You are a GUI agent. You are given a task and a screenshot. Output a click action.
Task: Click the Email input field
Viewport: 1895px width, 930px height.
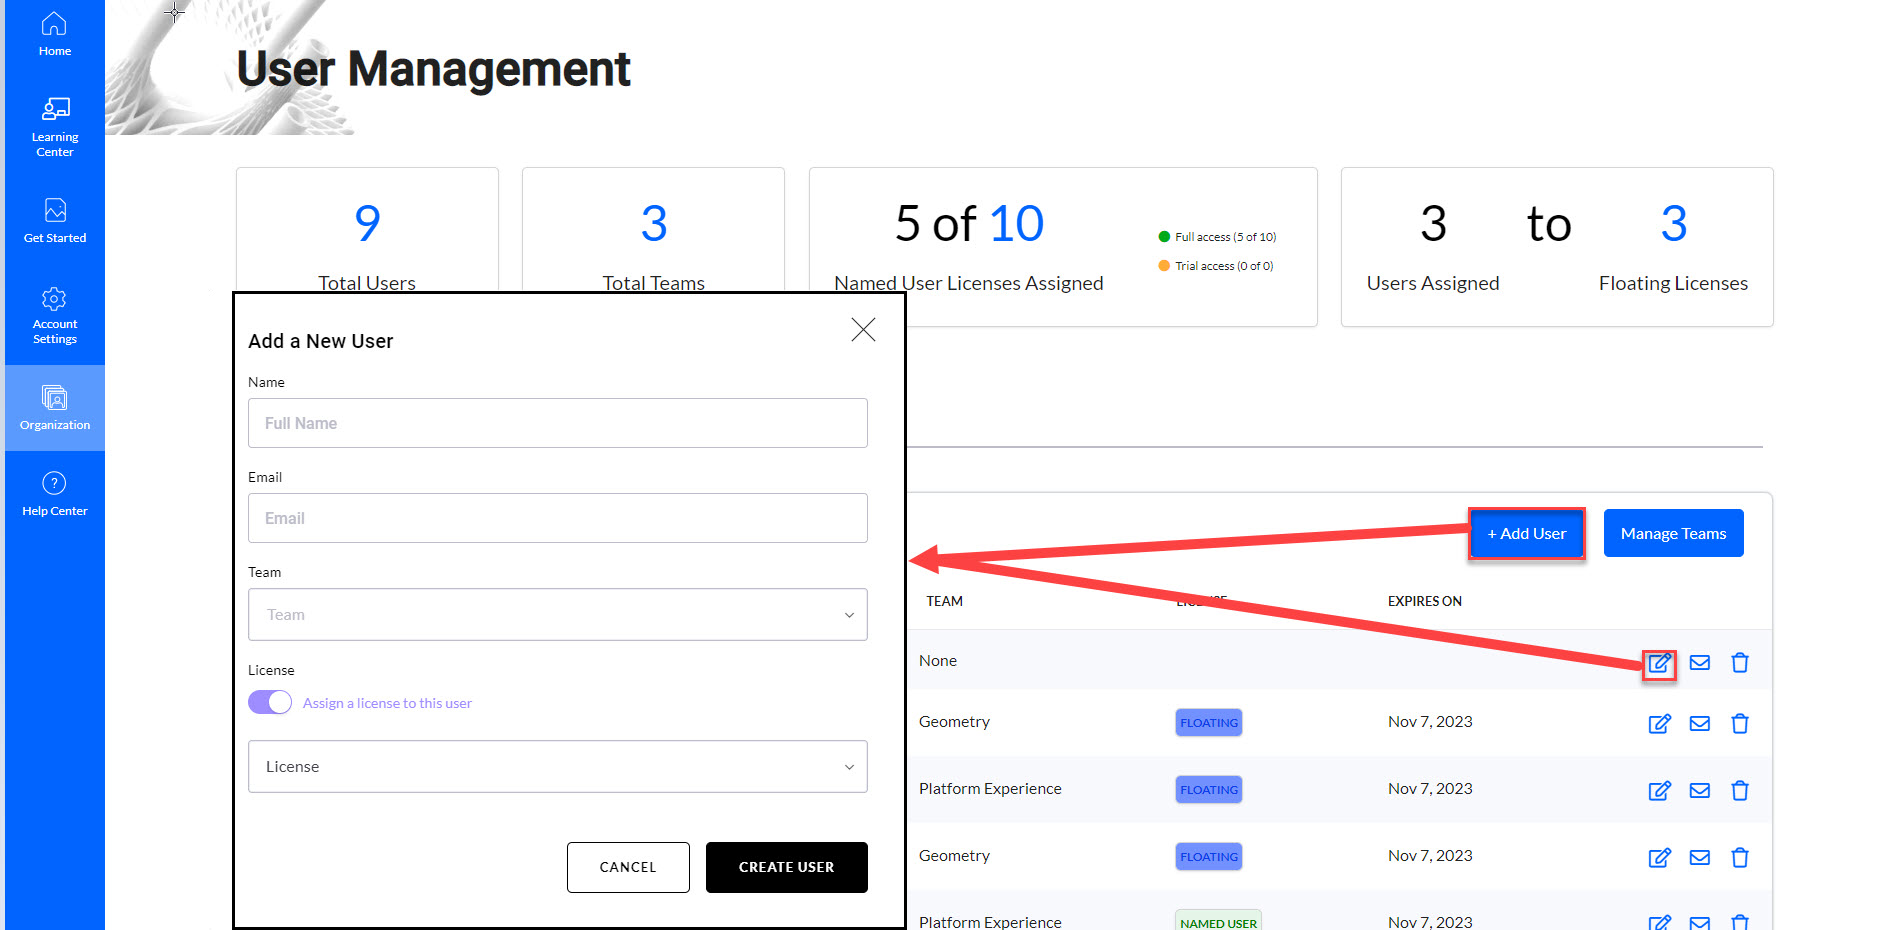[558, 518]
